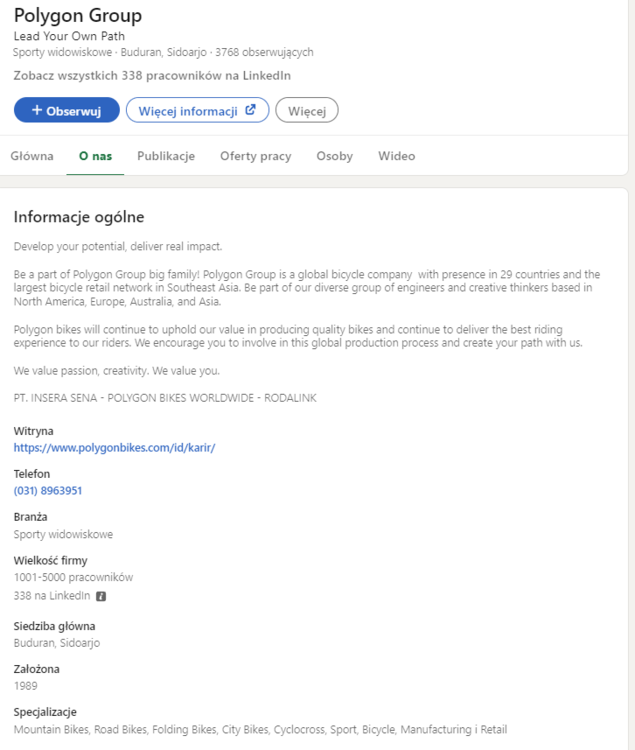635x750 pixels.
Task: Click the phone number (031) 8963951
Action: (x=48, y=491)
